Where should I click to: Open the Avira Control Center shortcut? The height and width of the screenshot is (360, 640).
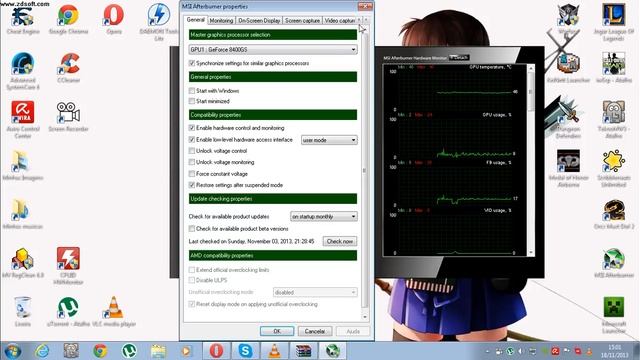point(23,120)
